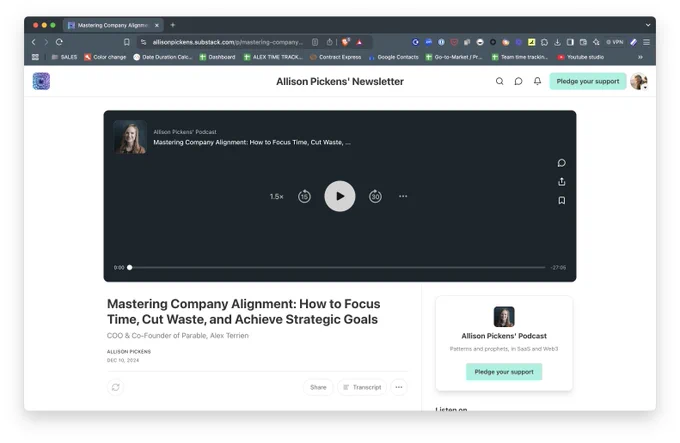680x443 pixels.
Task: Open the browser downloads icon
Action: [557, 42]
